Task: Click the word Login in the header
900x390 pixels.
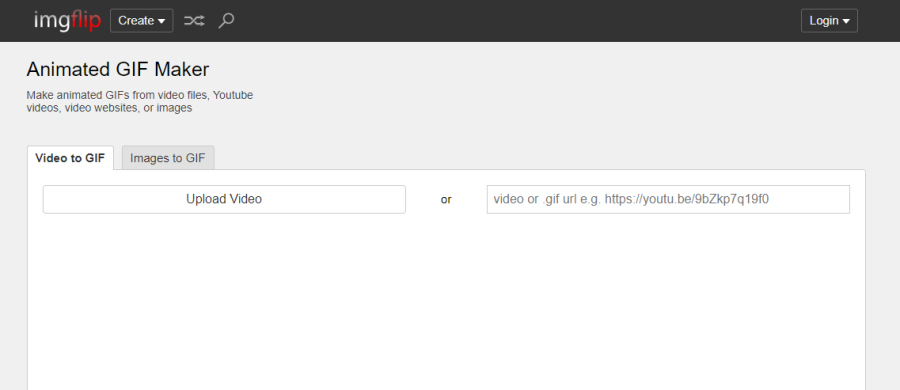Action: (x=824, y=21)
